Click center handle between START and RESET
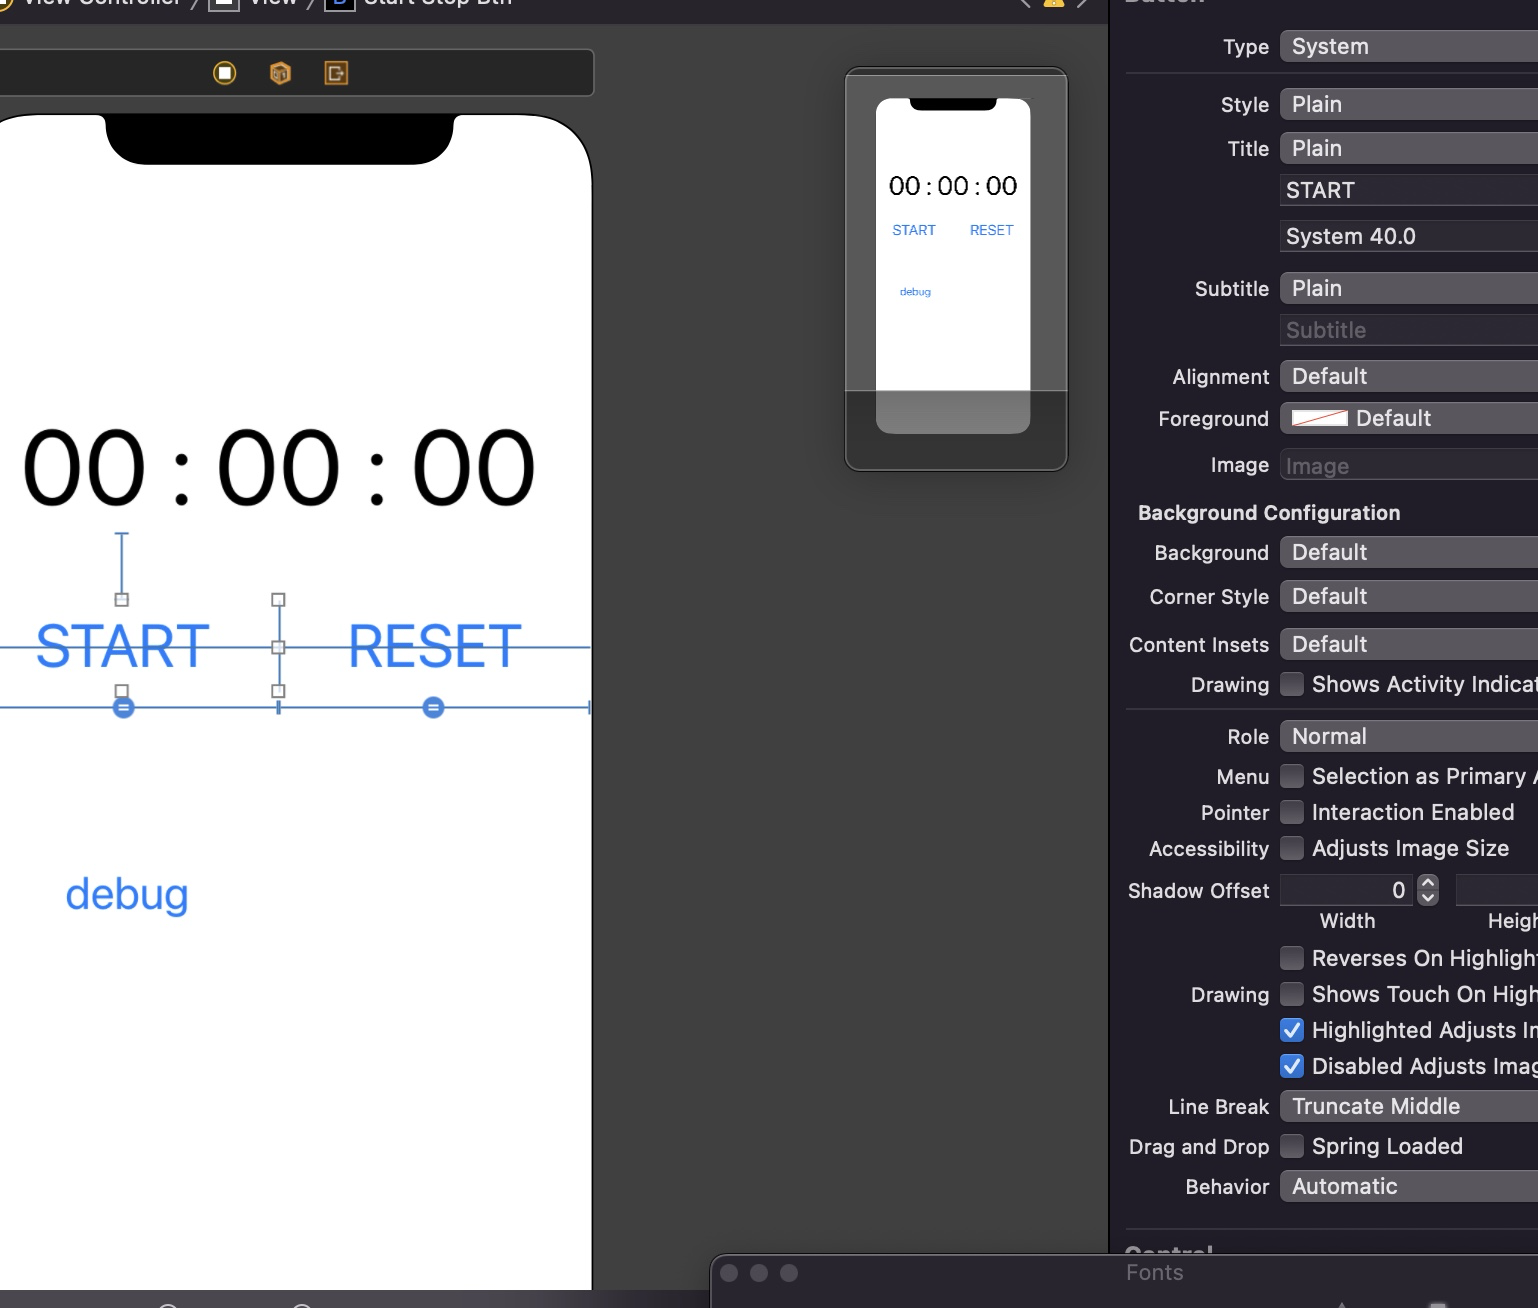1538x1308 pixels. pos(279,647)
